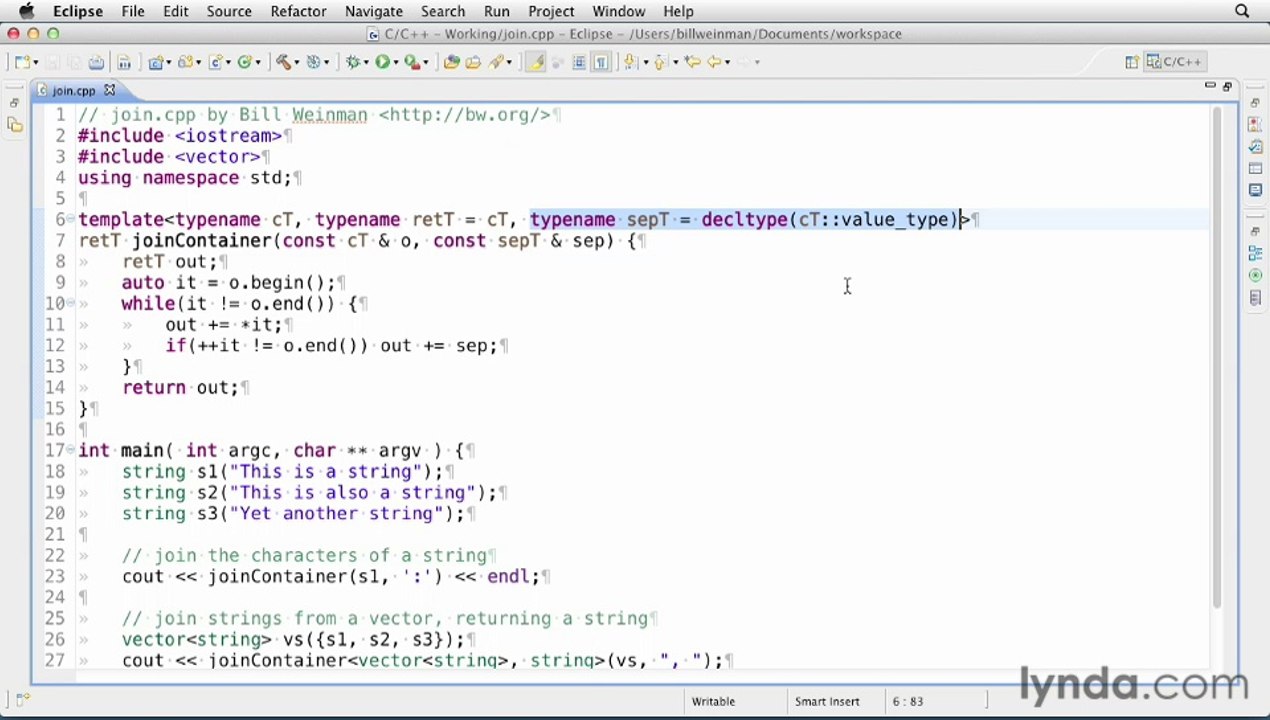Open the Navigate menu
This screenshot has width=1270, height=720.
click(x=374, y=11)
